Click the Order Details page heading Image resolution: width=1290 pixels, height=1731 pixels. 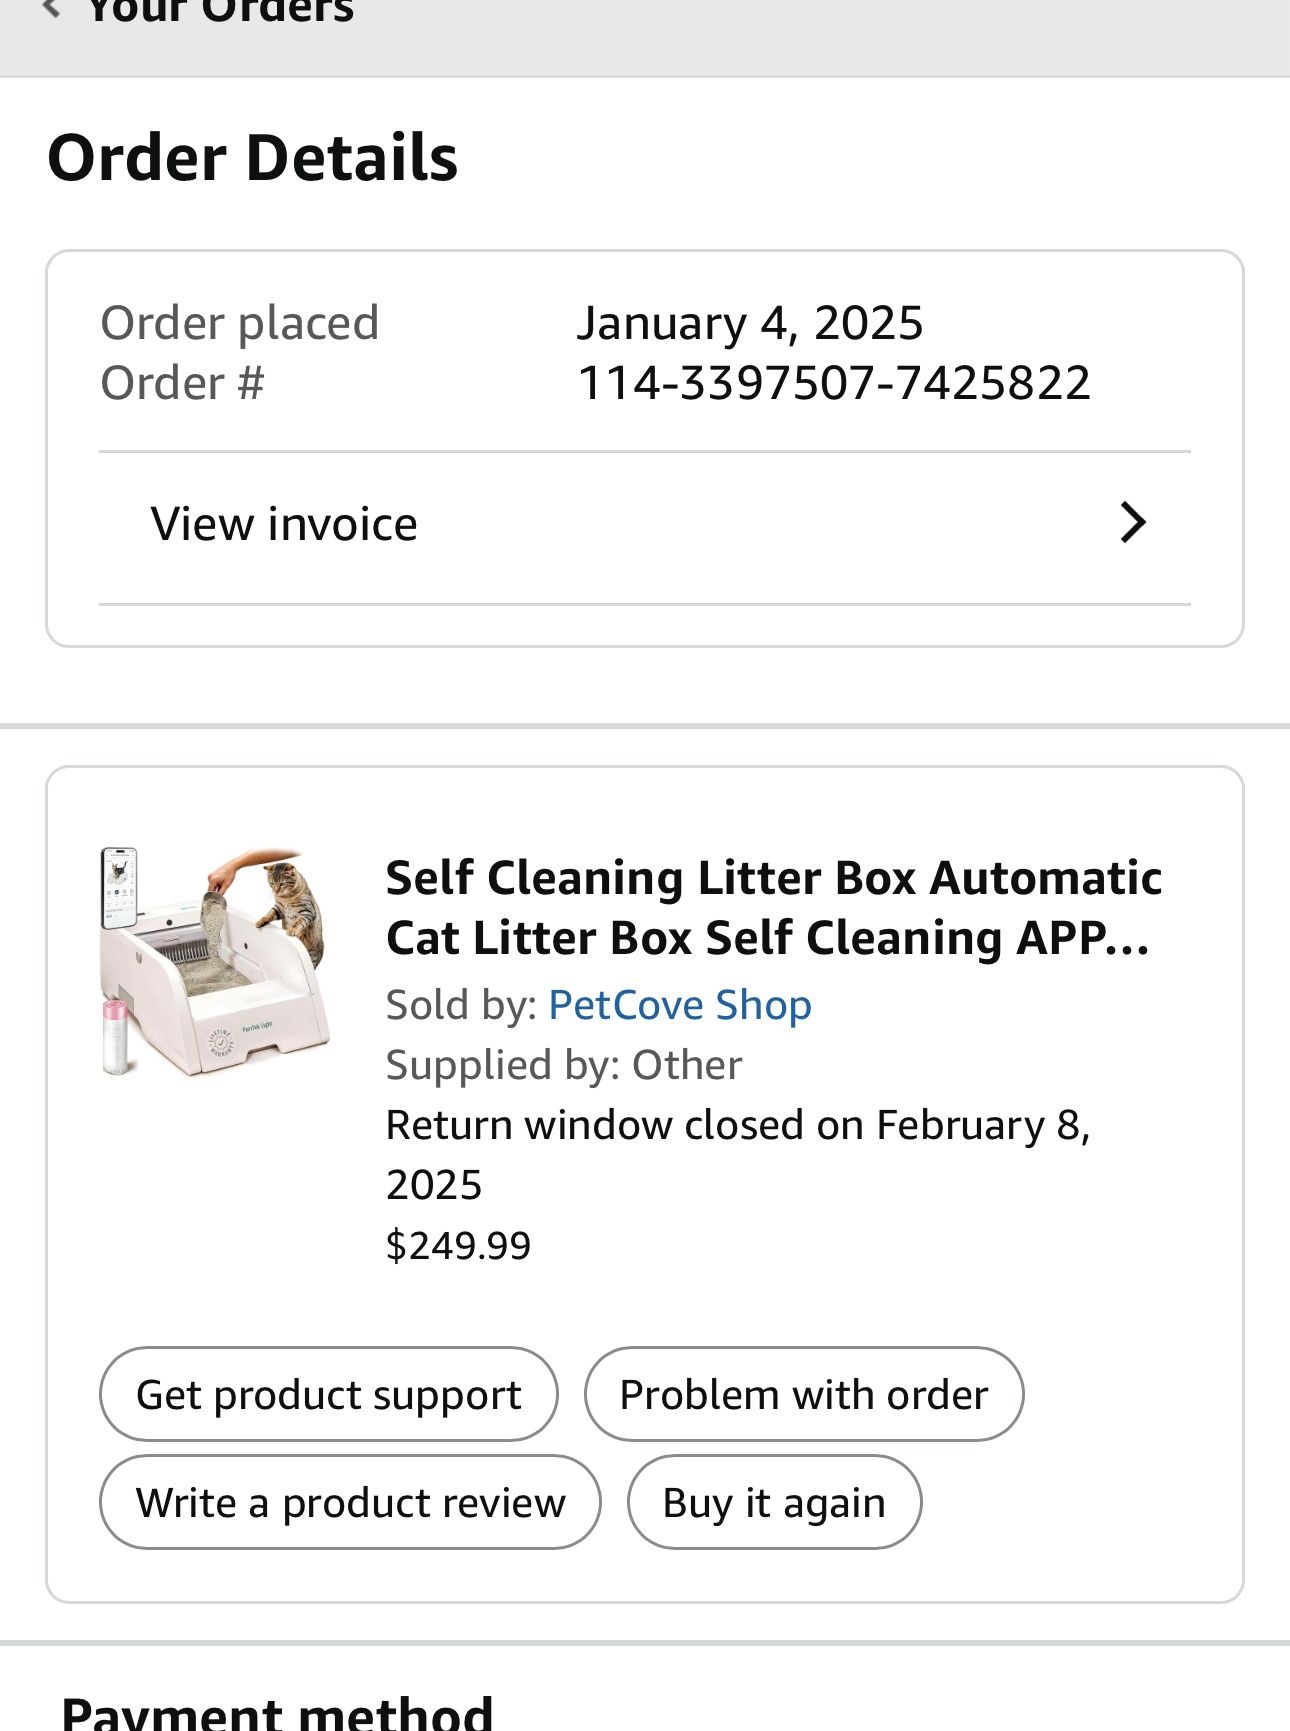(252, 158)
